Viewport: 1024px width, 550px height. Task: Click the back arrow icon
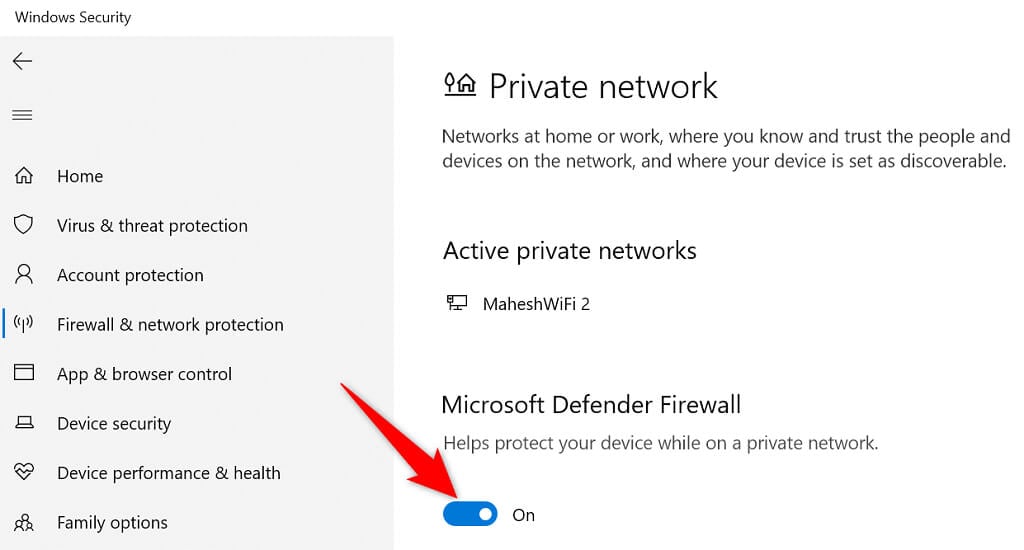(22, 62)
